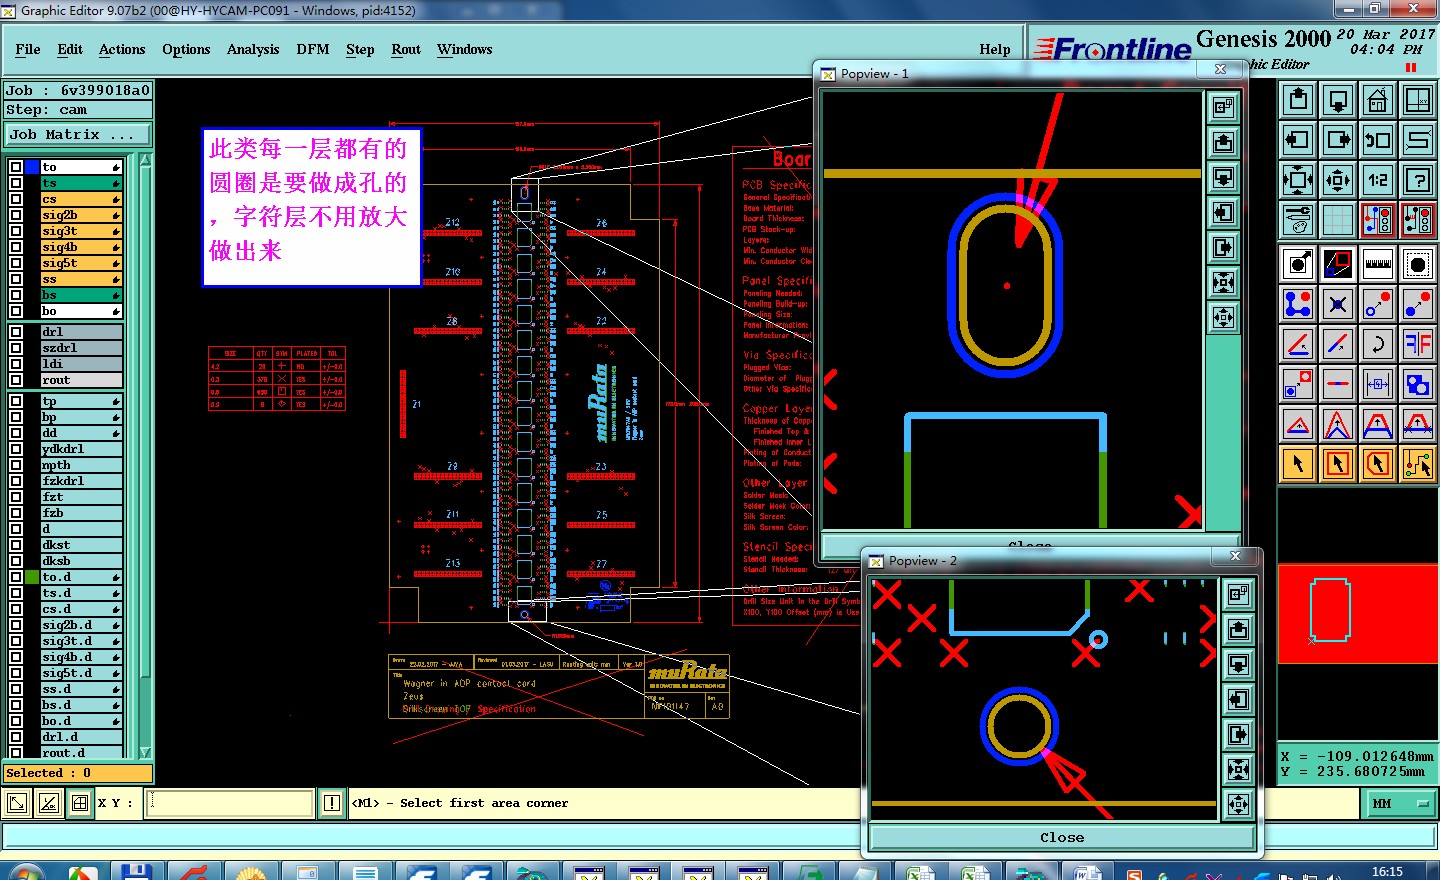Open the Help menu
The image size is (1440, 880).
pos(995,49)
